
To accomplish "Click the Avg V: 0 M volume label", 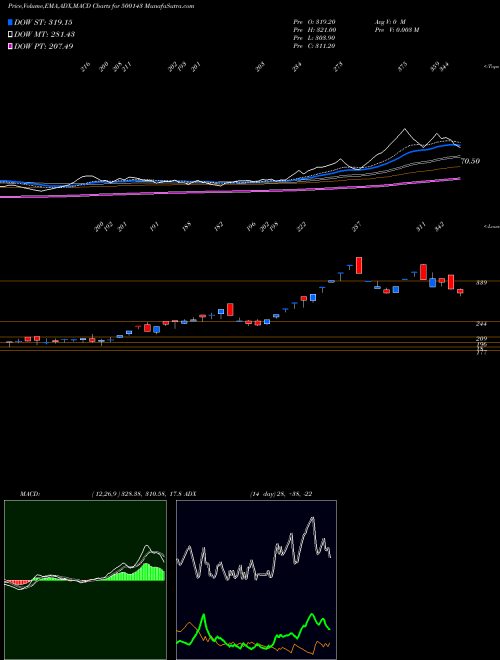I will click(389, 22).
